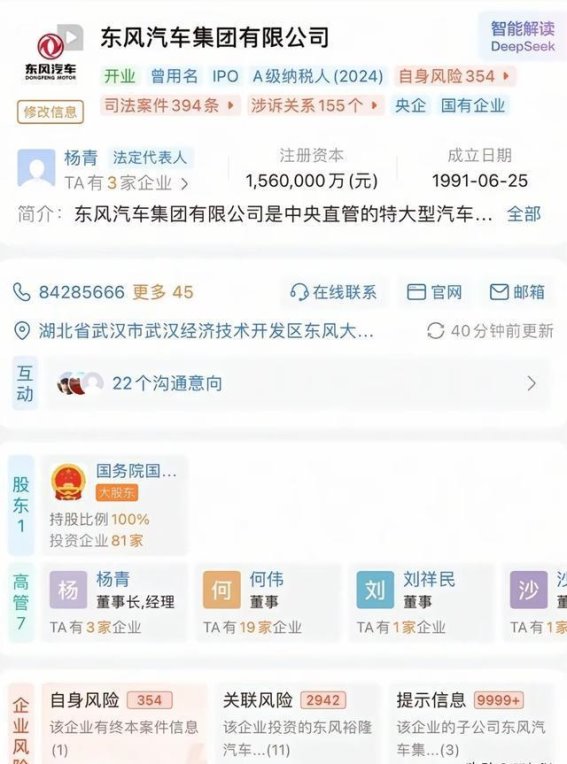567x764 pixels.
Task: Expand 涉诉关系 155个 tag
Action: (315, 105)
